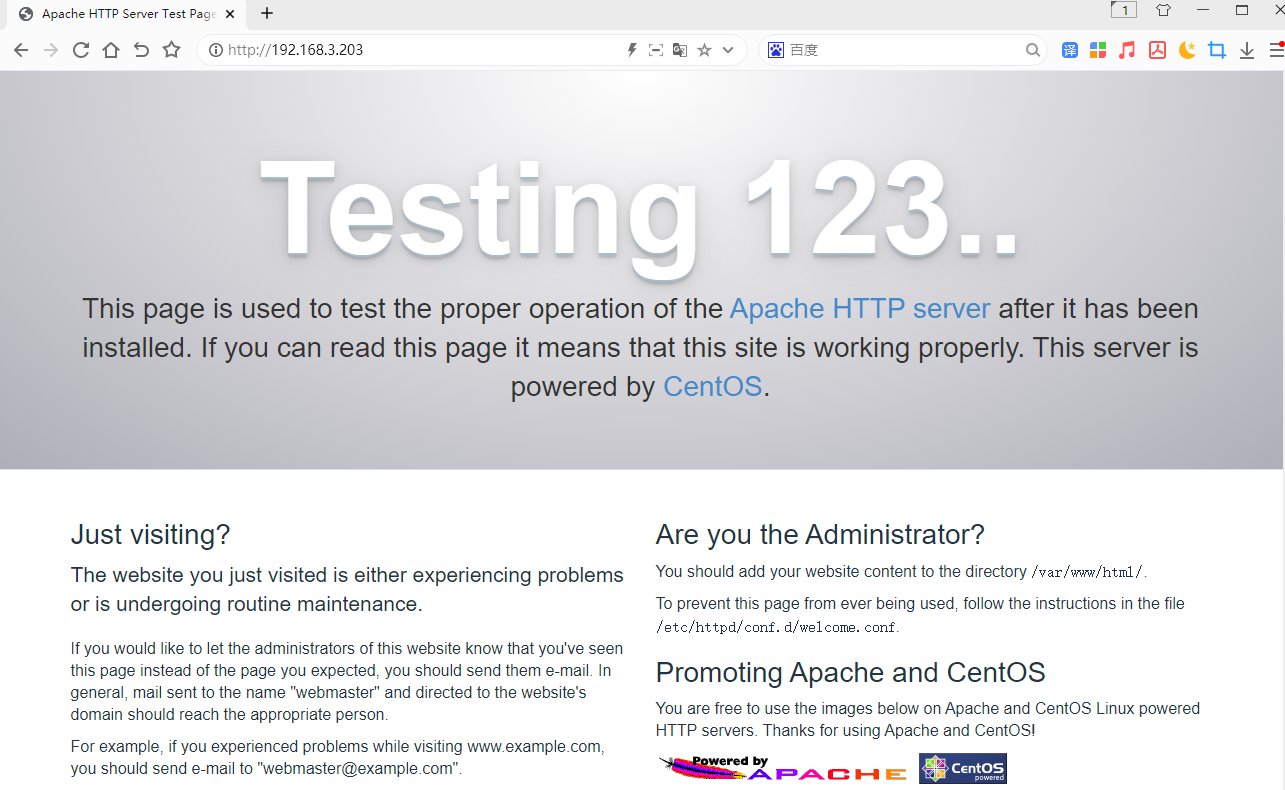Click the "Just visiting?" heading
This screenshot has width=1285, height=790.
(x=150, y=535)
